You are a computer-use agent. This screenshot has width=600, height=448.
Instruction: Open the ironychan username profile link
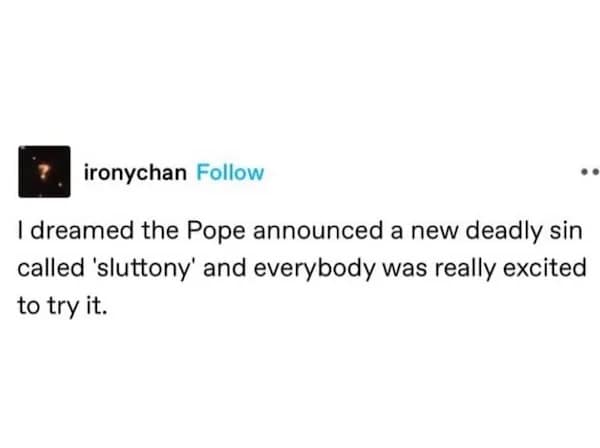pyautogui.click(x=136, y=172)
